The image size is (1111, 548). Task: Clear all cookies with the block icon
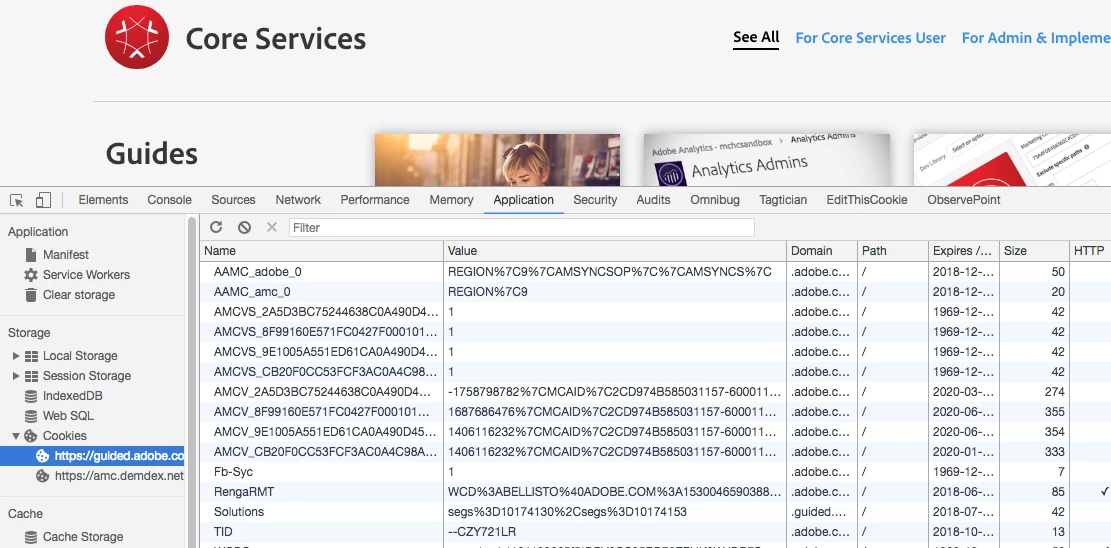[244, 227]
